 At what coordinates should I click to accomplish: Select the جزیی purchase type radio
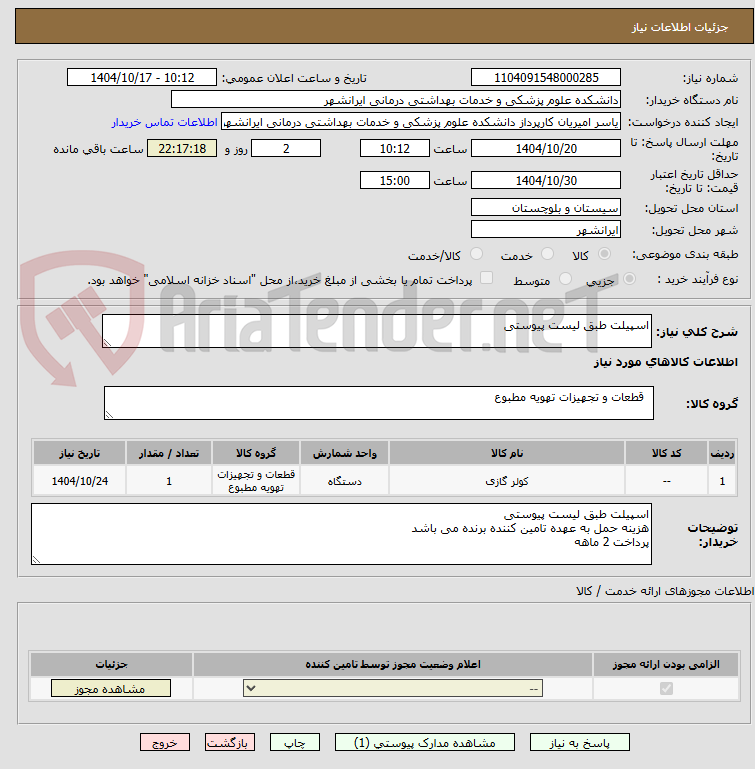tap(629, 279)
